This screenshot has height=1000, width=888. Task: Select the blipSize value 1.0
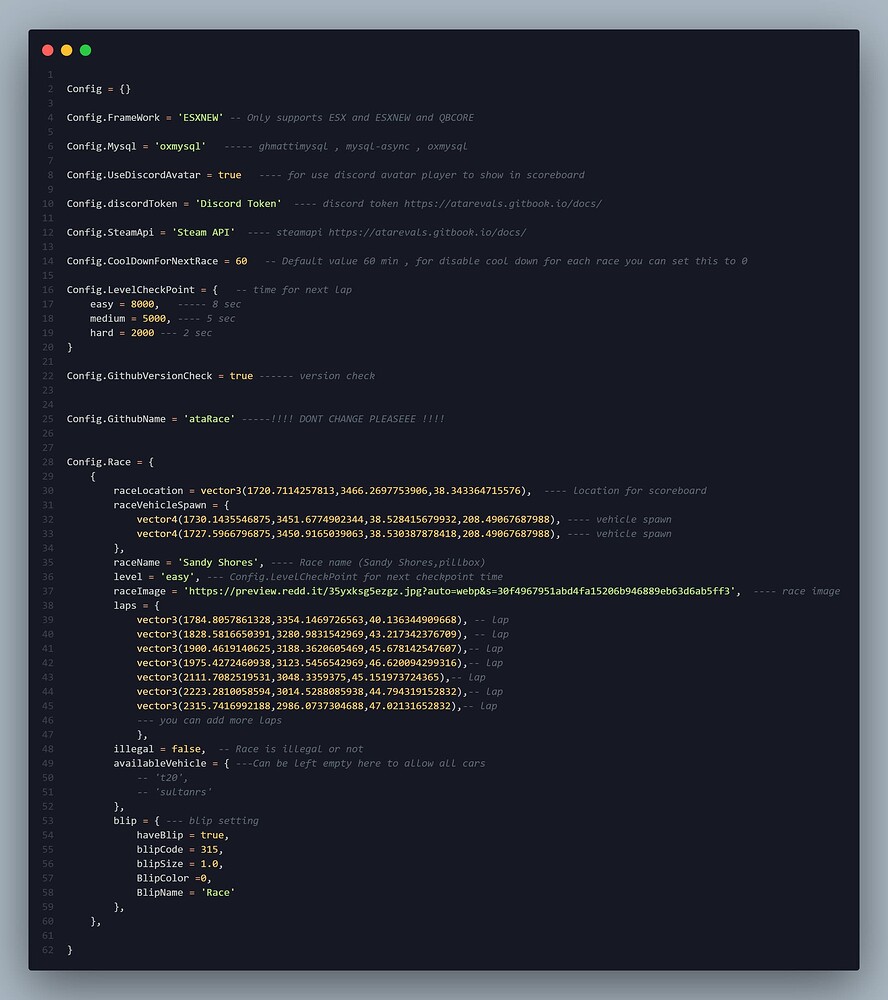tap(209, 864)
